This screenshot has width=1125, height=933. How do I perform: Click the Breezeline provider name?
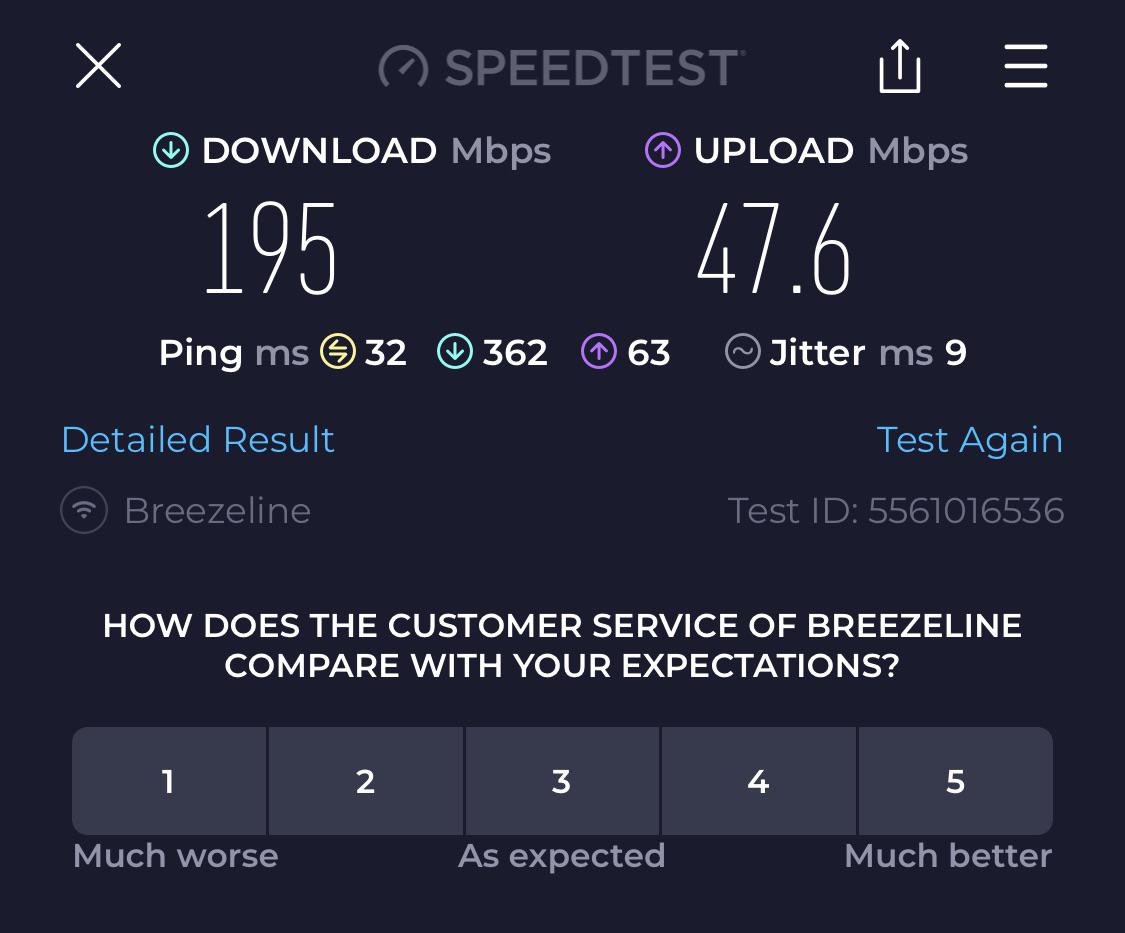coord(217,510)
